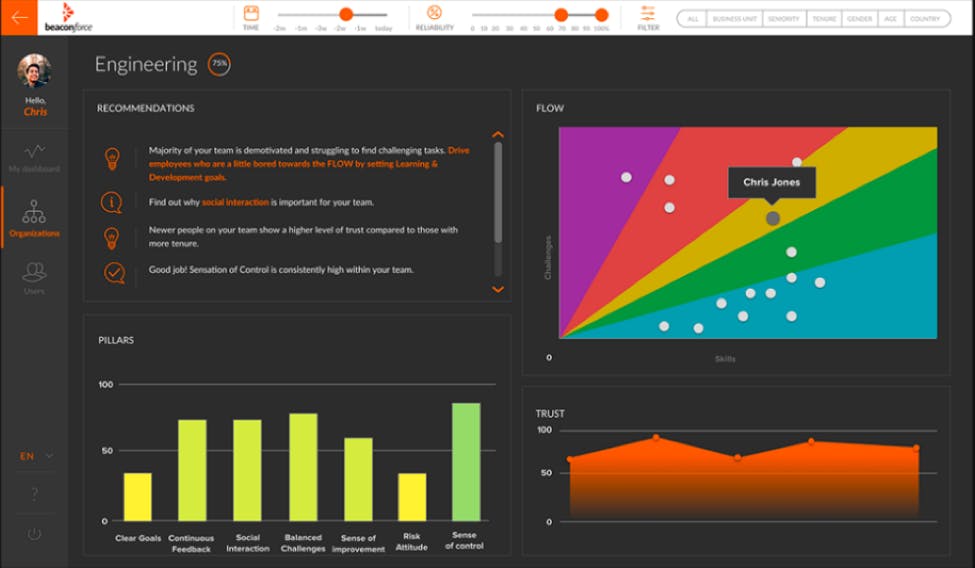Click the Filter sliders icon

click(x=648, y=13)
